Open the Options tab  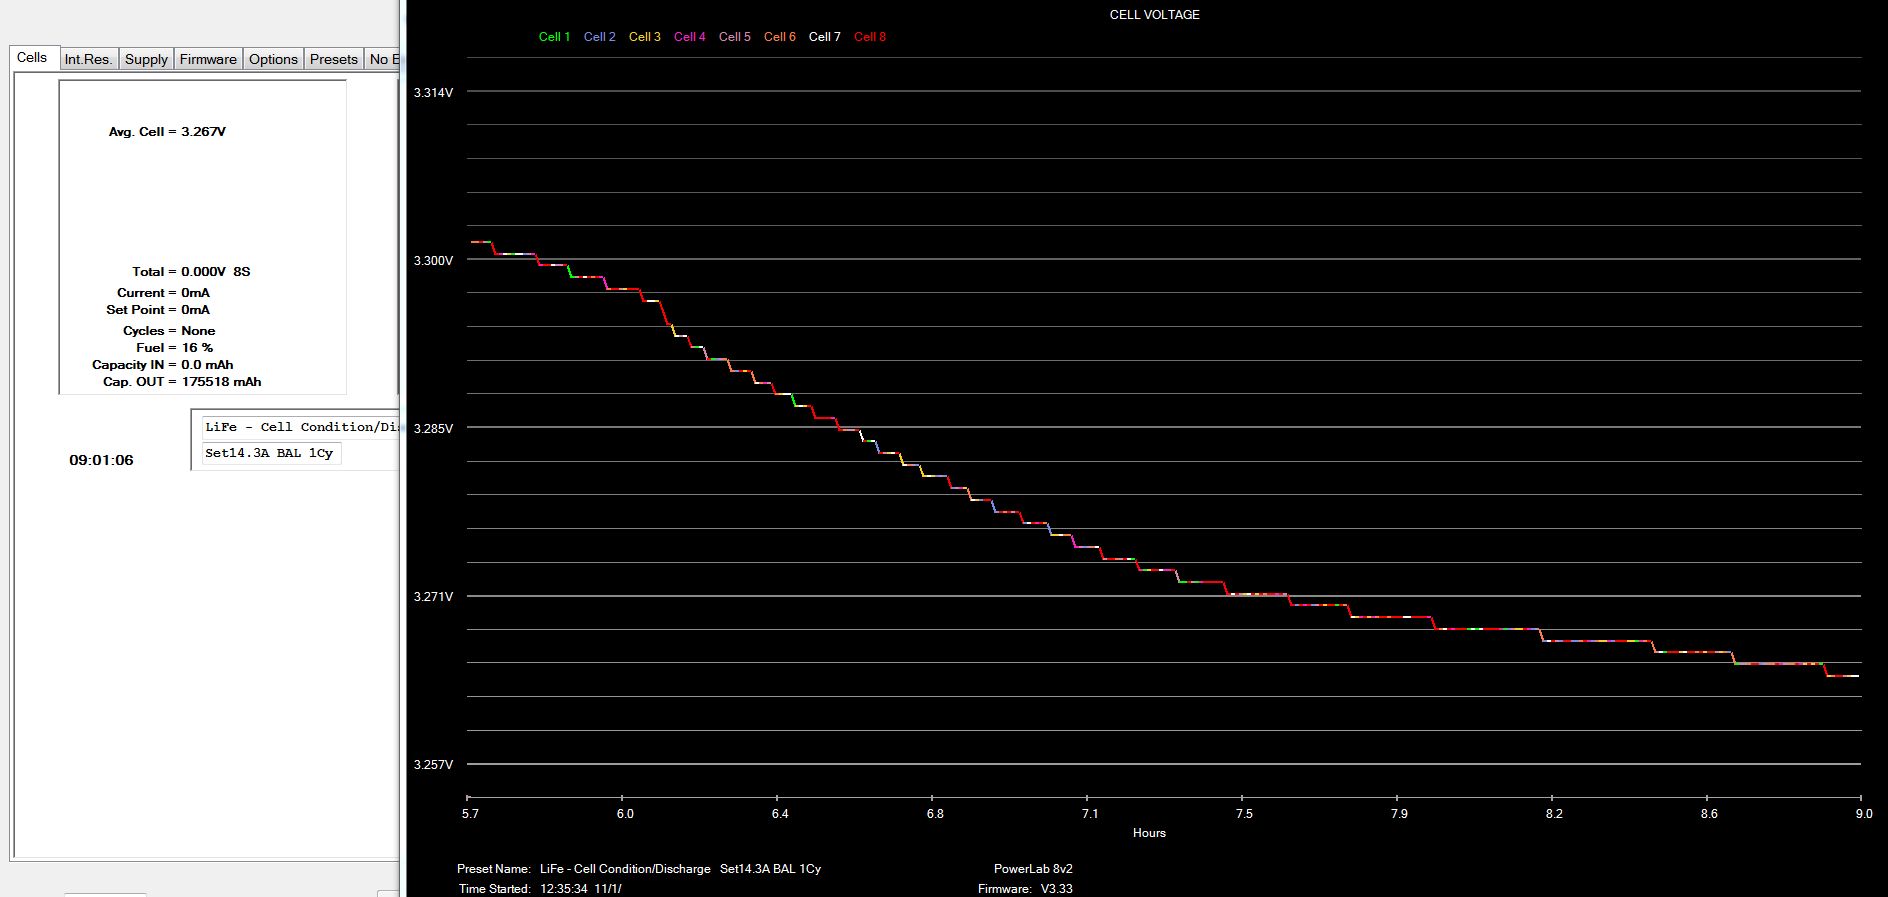tap(273, 59)
